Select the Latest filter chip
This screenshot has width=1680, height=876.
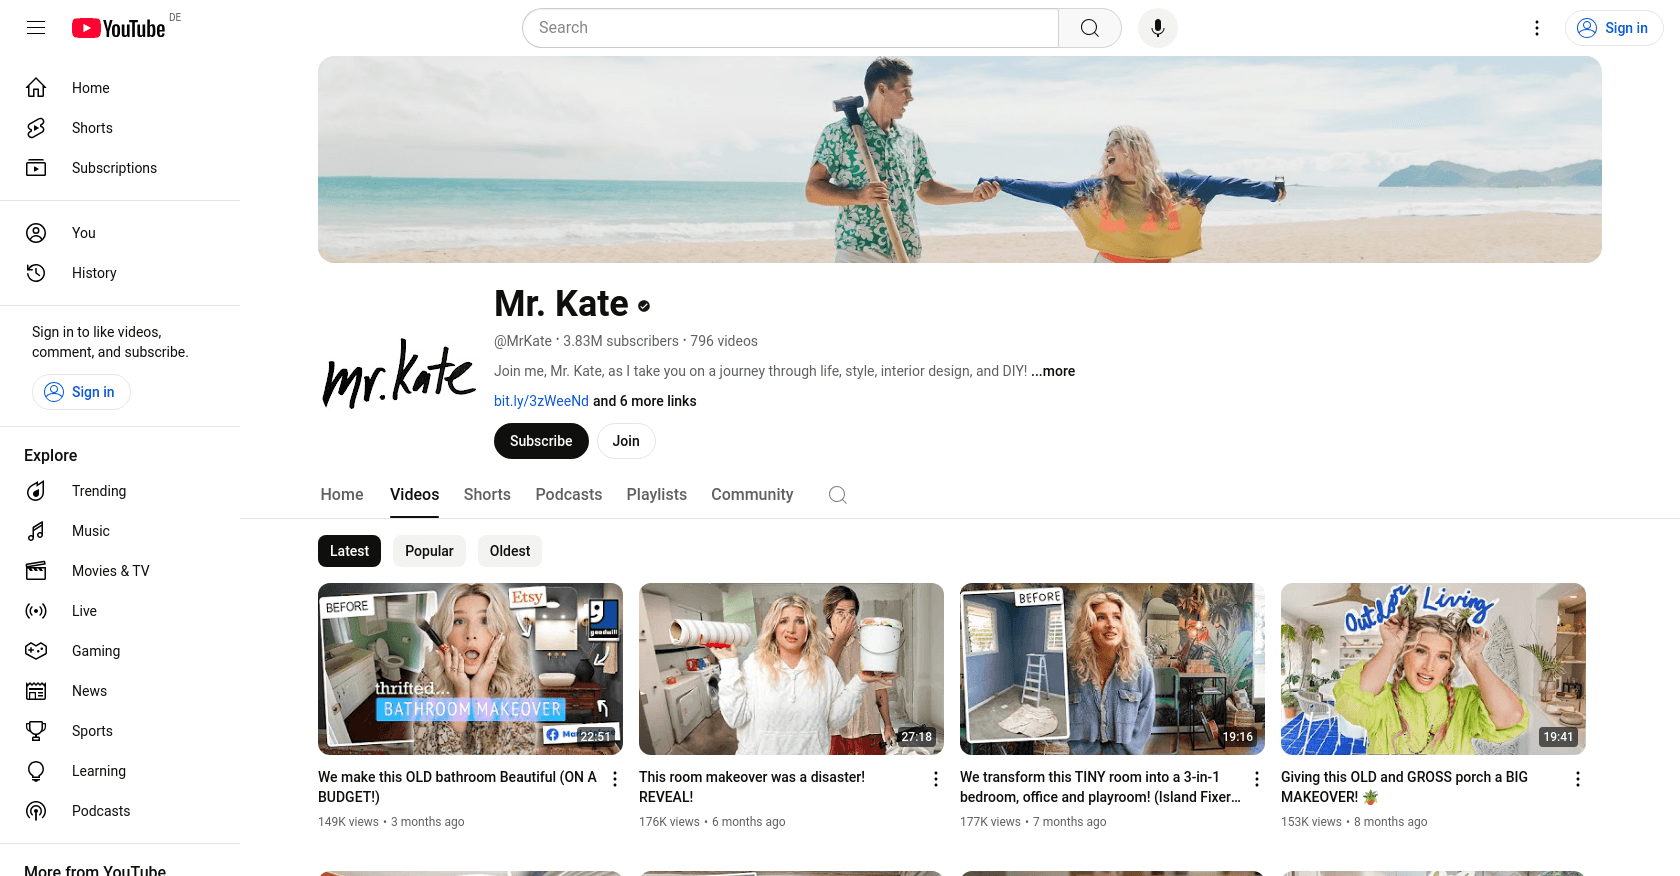349,551
